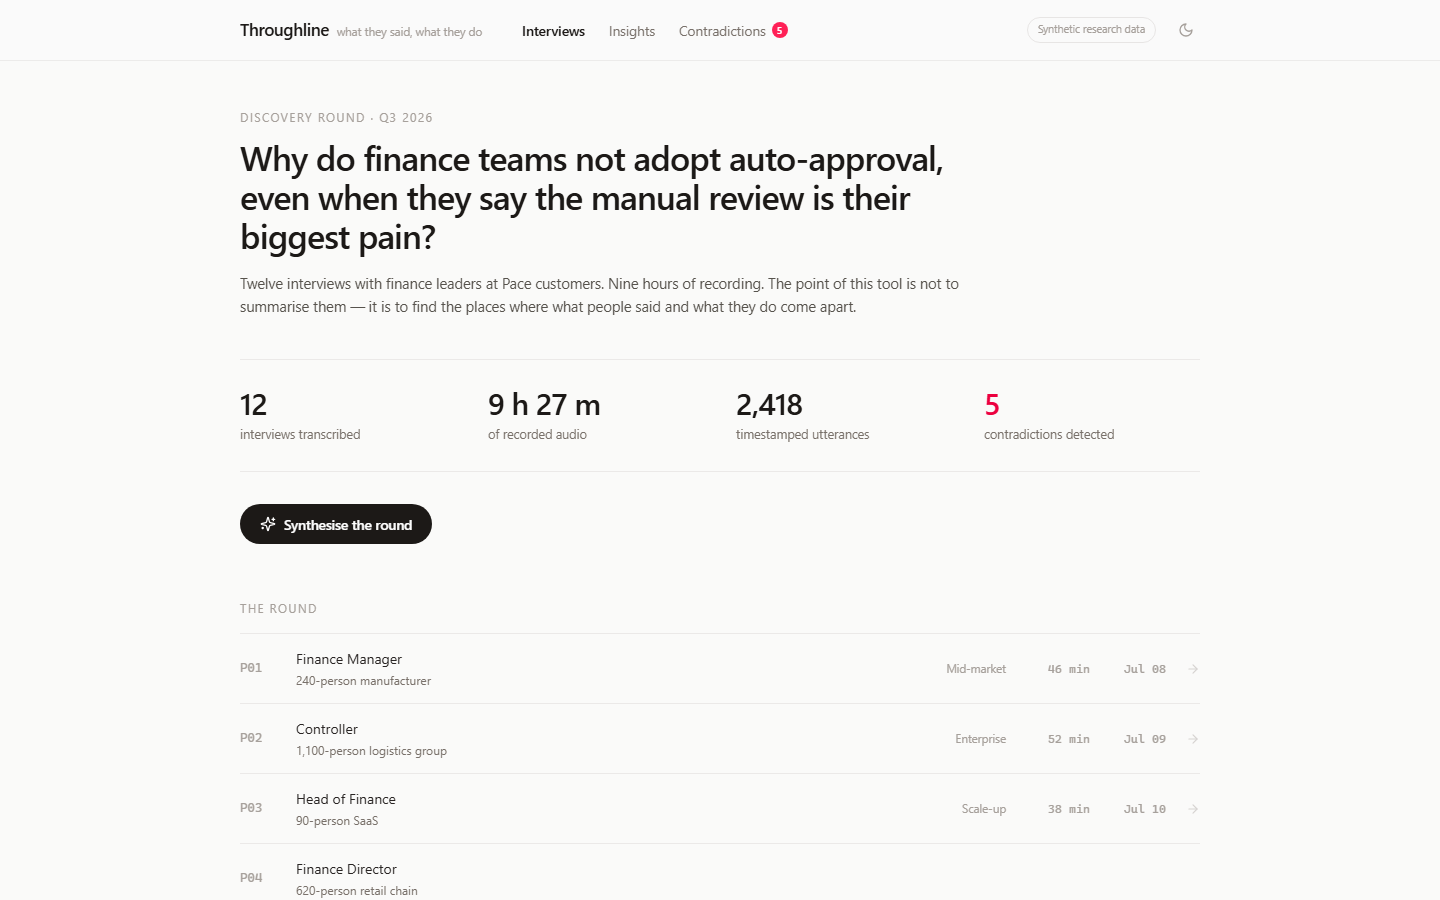1440x900 pixels.
Task: Open the Interviews tab
Action: (553, 31)
